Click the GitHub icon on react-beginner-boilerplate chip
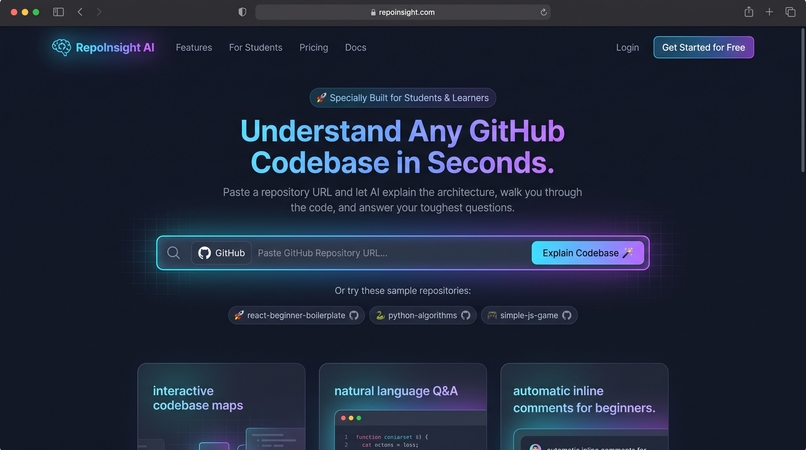The width and height of the screenshot is (806, 450). click(354, 315)
